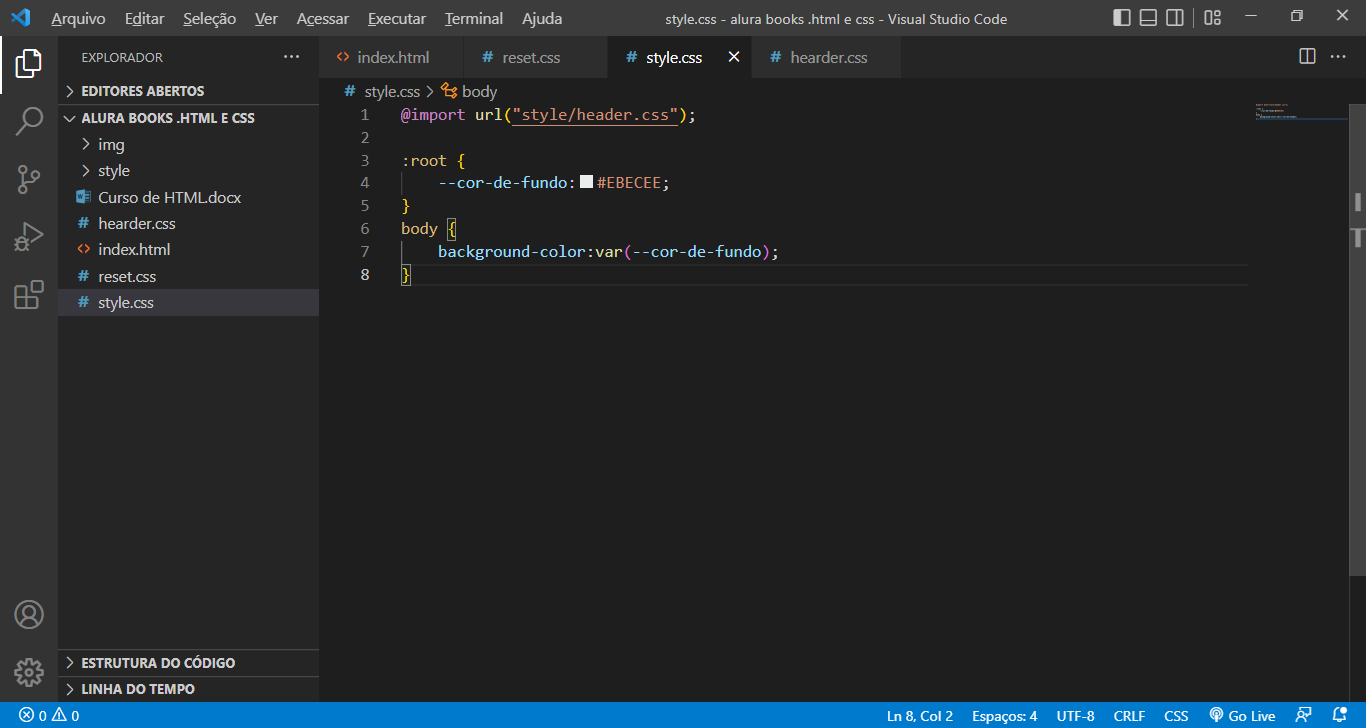The image size is (1366, 728).
Task: Change the UTF-8 encoding
Action: click(1075, 716)
